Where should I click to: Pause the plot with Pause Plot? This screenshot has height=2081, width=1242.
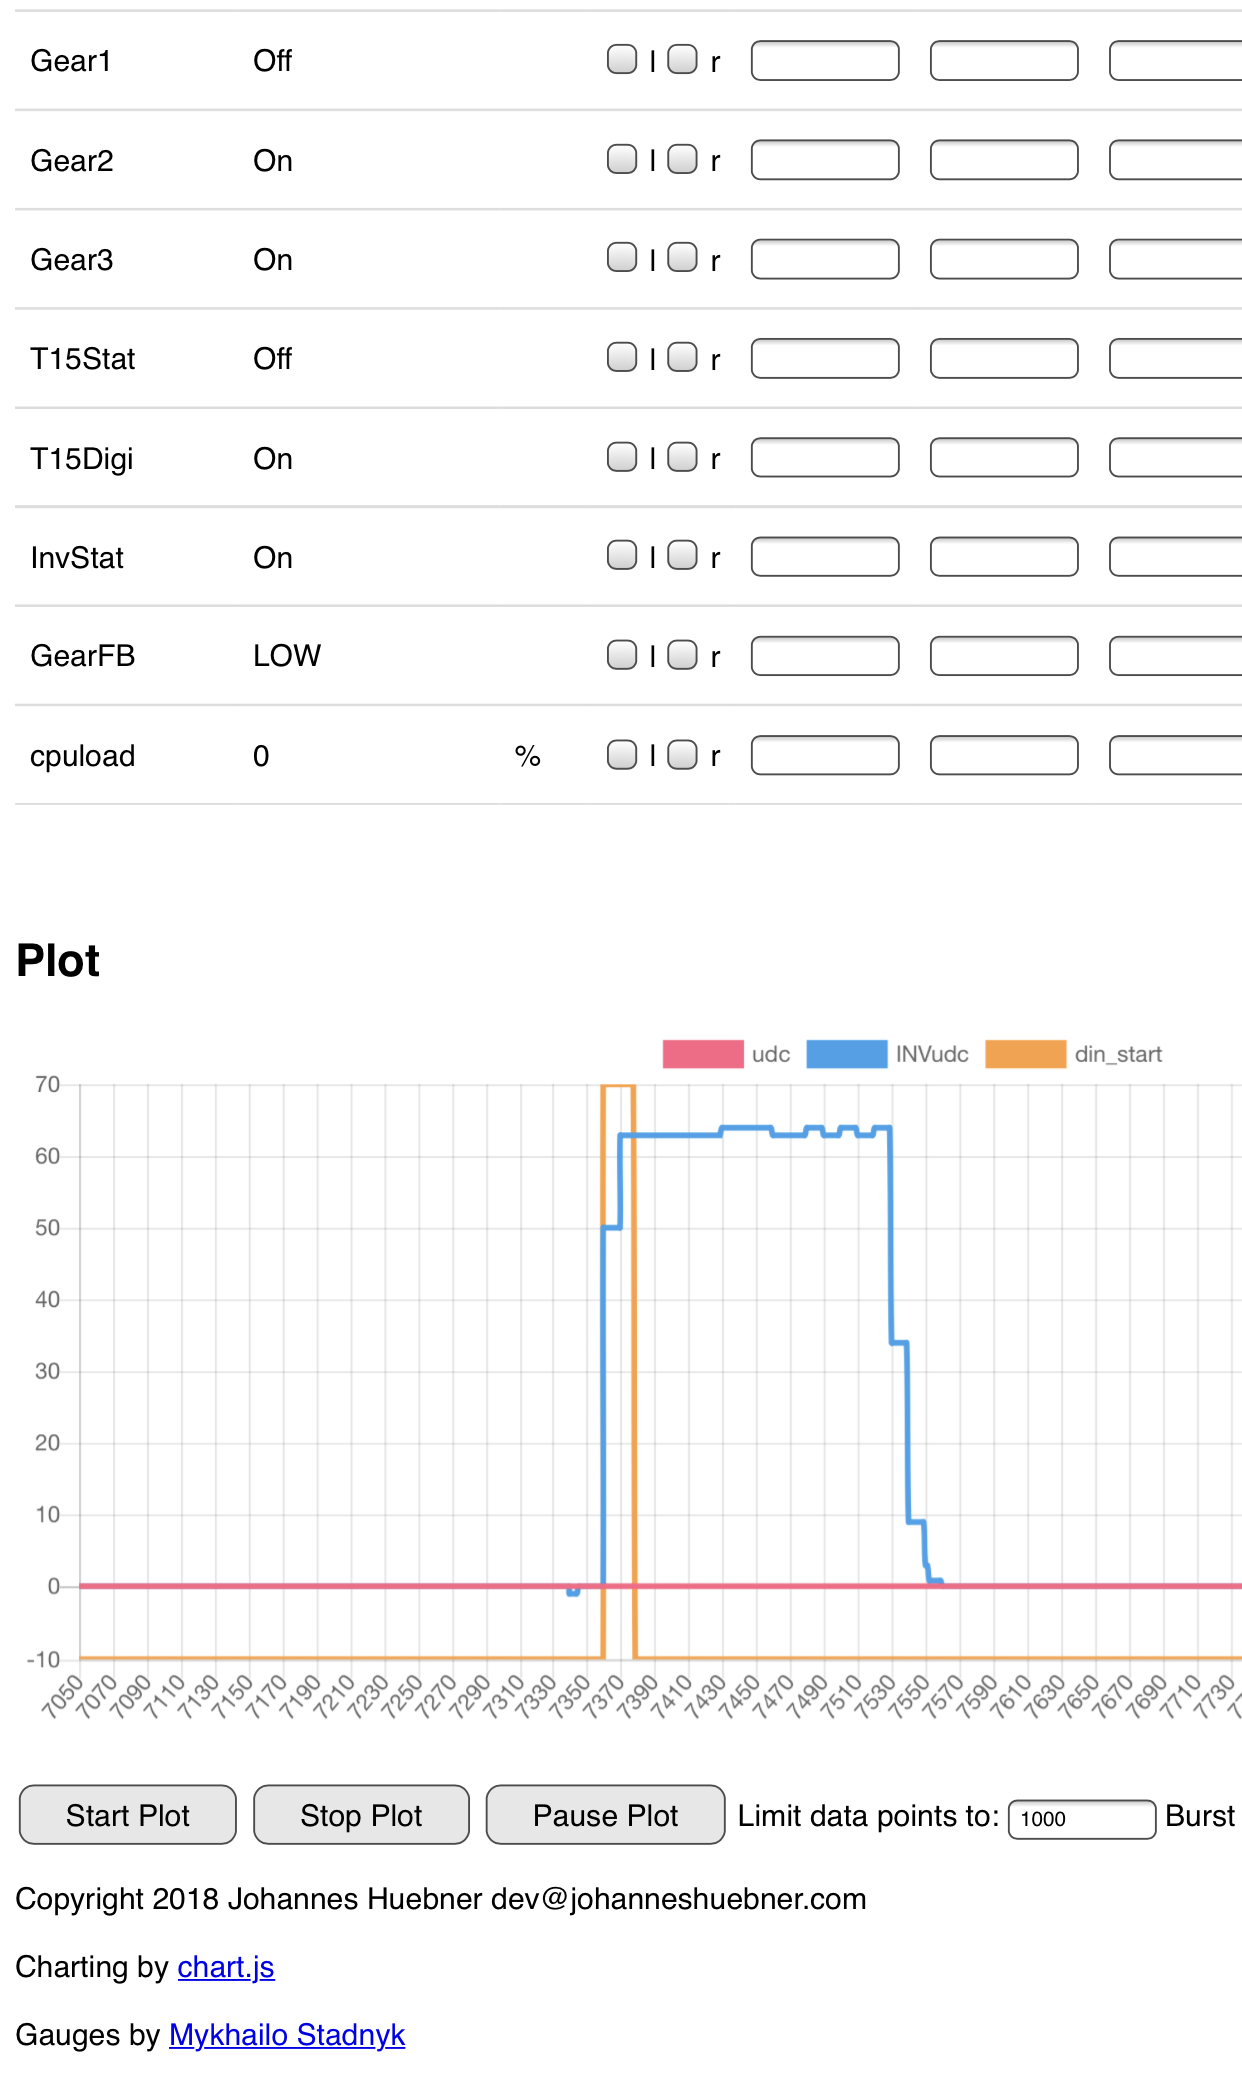(x=605, y=1815)
